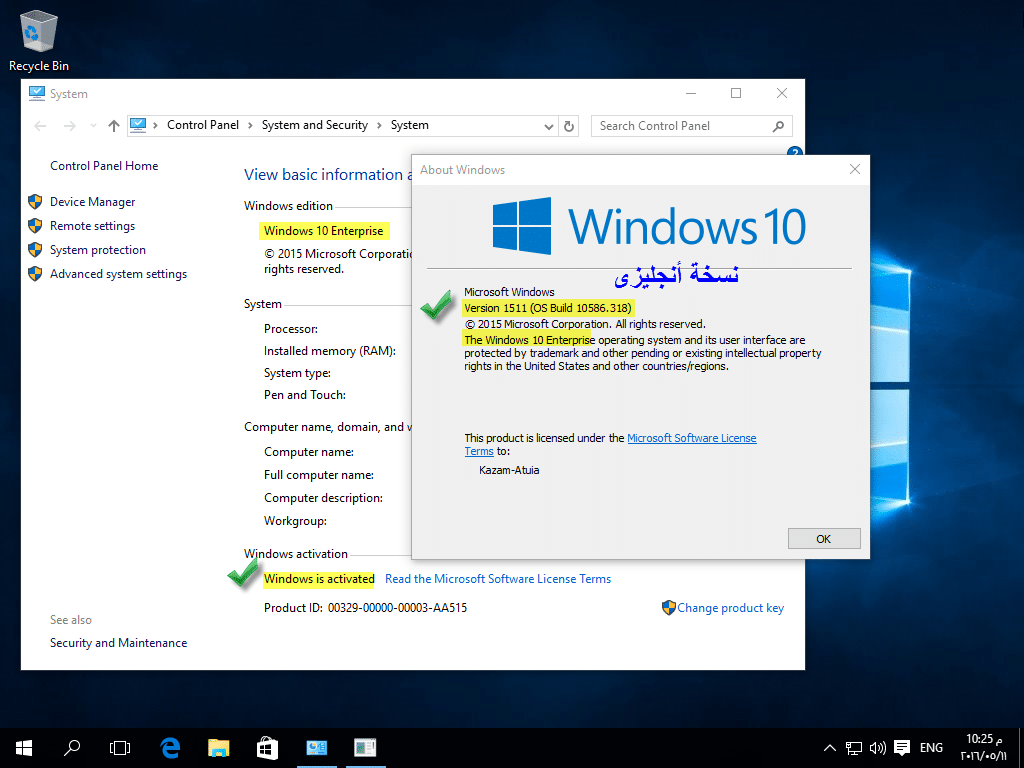Minimize the System window
This screenshot has height=768, width=1024.
tap(690, 93)
